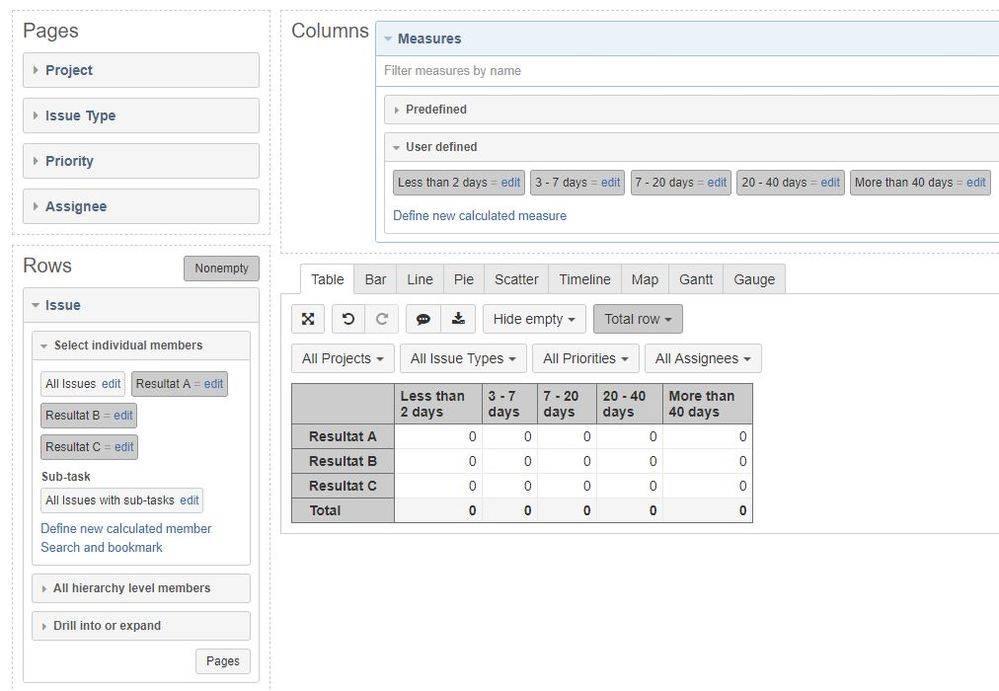Toggle the 7 - 20 days measure
The image size is (999, 691).
(x=664, y=183)
